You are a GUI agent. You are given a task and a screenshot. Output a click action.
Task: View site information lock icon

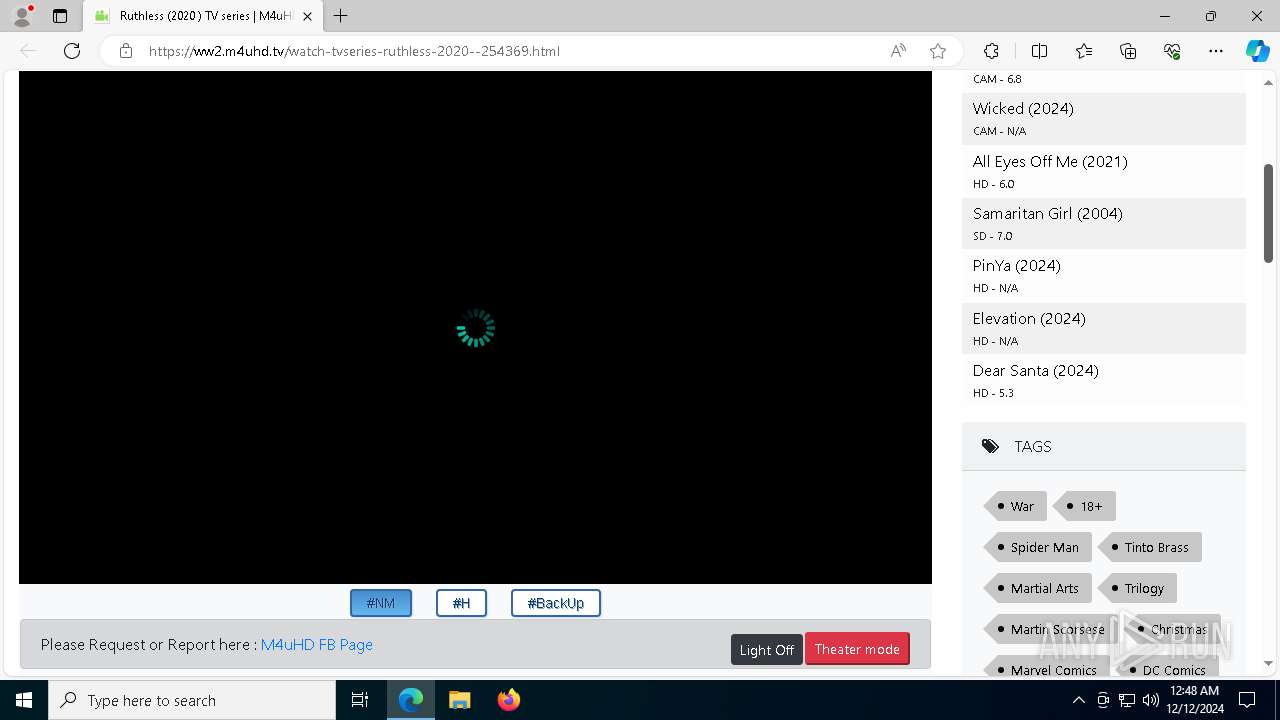126,51
